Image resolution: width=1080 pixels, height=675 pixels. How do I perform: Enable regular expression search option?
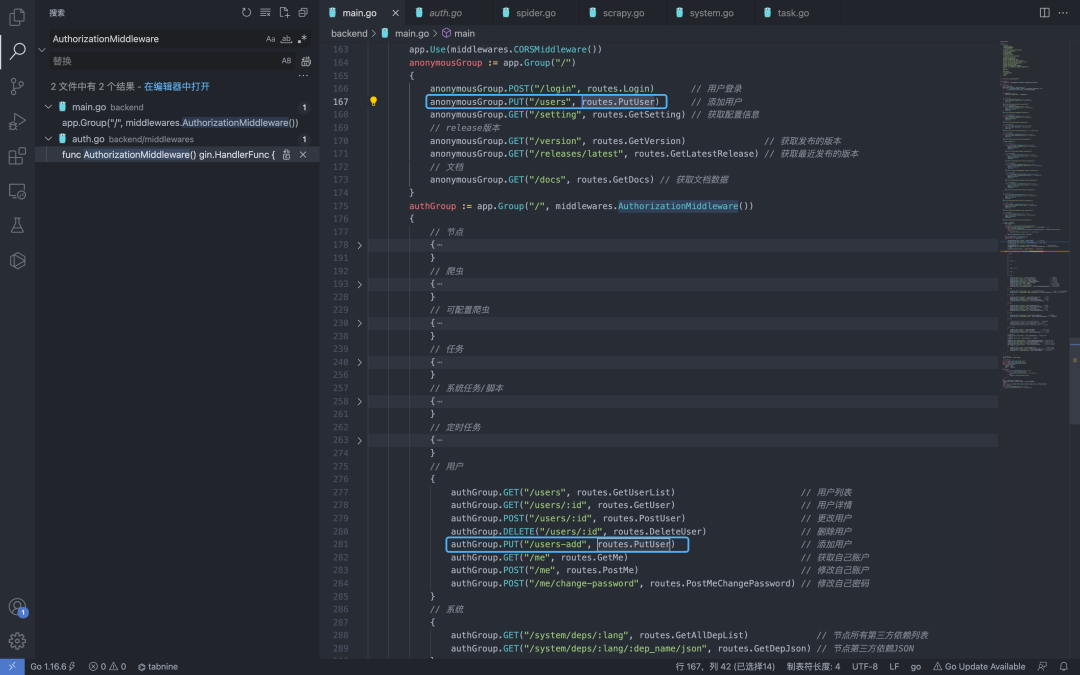click(x=302, y=39)
